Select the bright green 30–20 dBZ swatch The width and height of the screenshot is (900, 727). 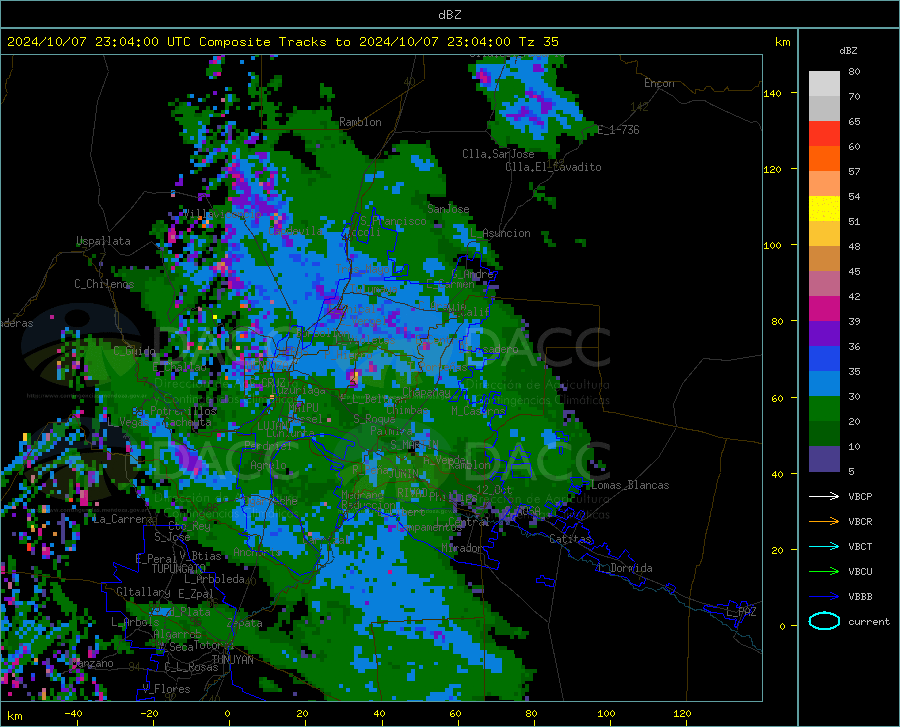tap(824, 409)
